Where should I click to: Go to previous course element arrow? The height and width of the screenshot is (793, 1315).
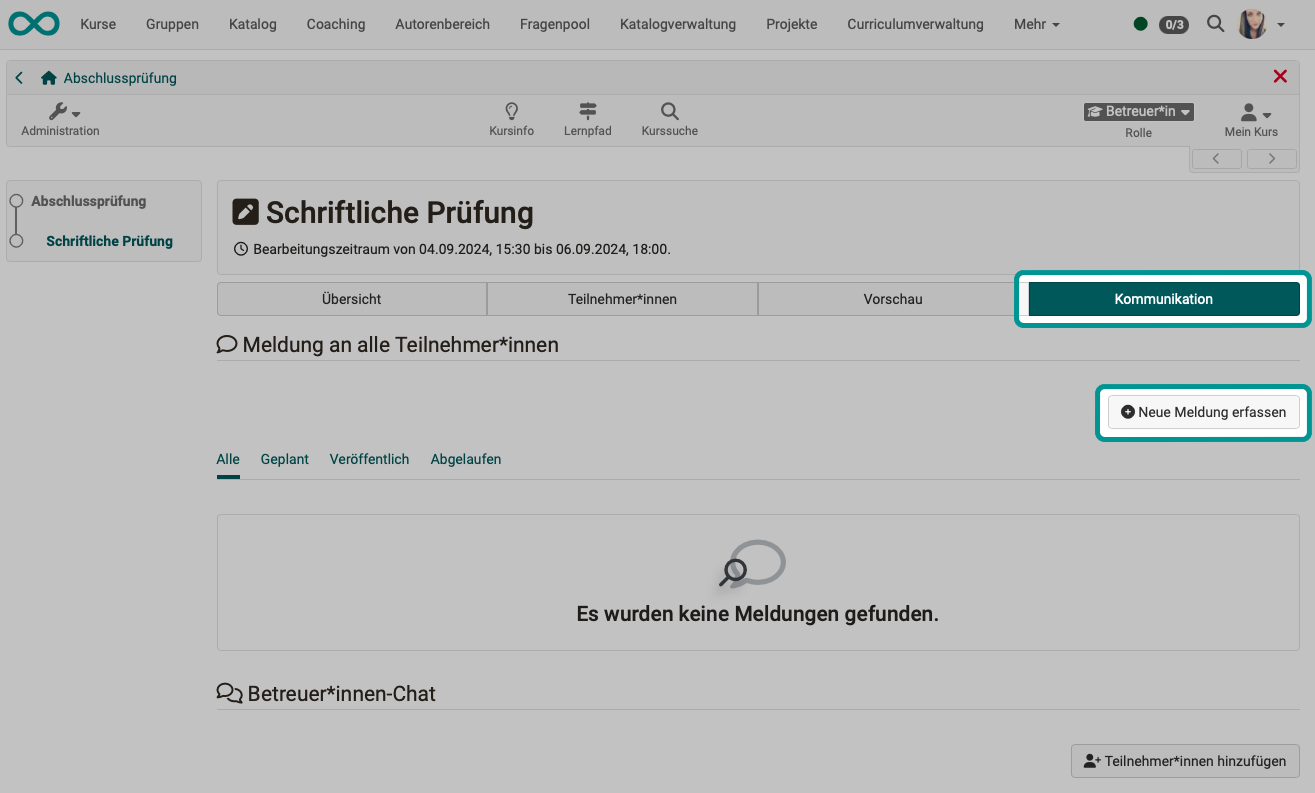[x=1216, y=159]
